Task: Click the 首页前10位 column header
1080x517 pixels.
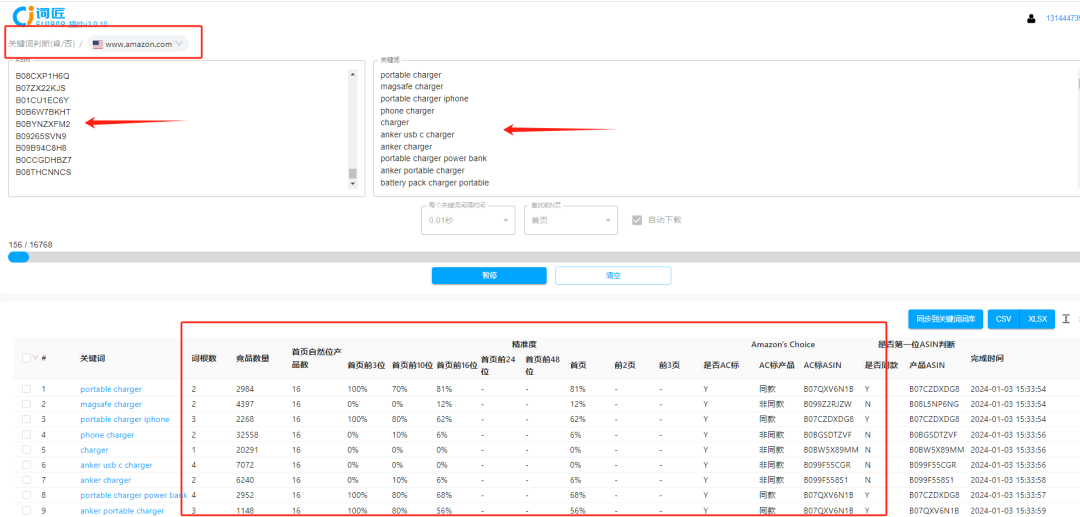Action: [x=413, y=366]
